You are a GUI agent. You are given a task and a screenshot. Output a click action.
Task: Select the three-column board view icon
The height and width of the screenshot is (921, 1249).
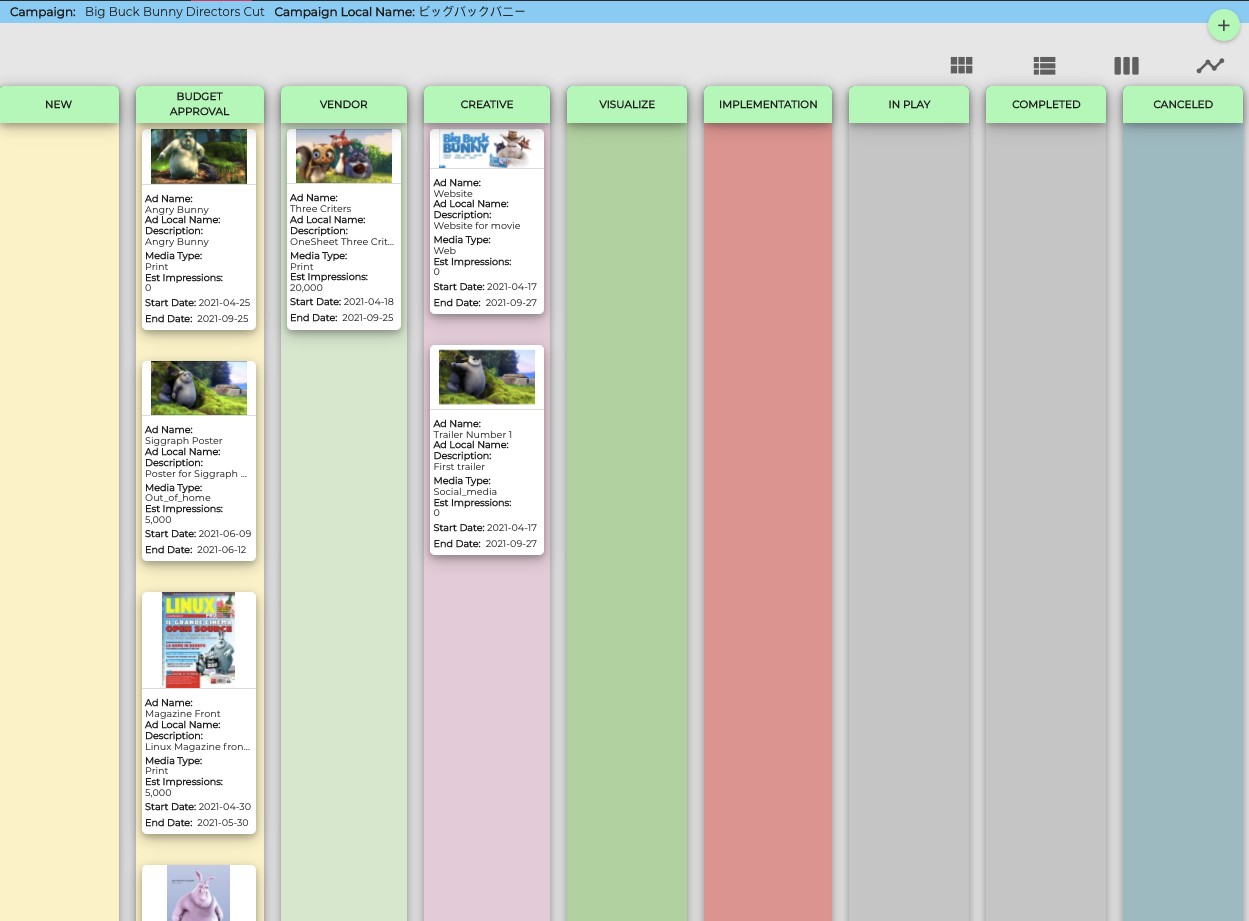(1127, 66)
